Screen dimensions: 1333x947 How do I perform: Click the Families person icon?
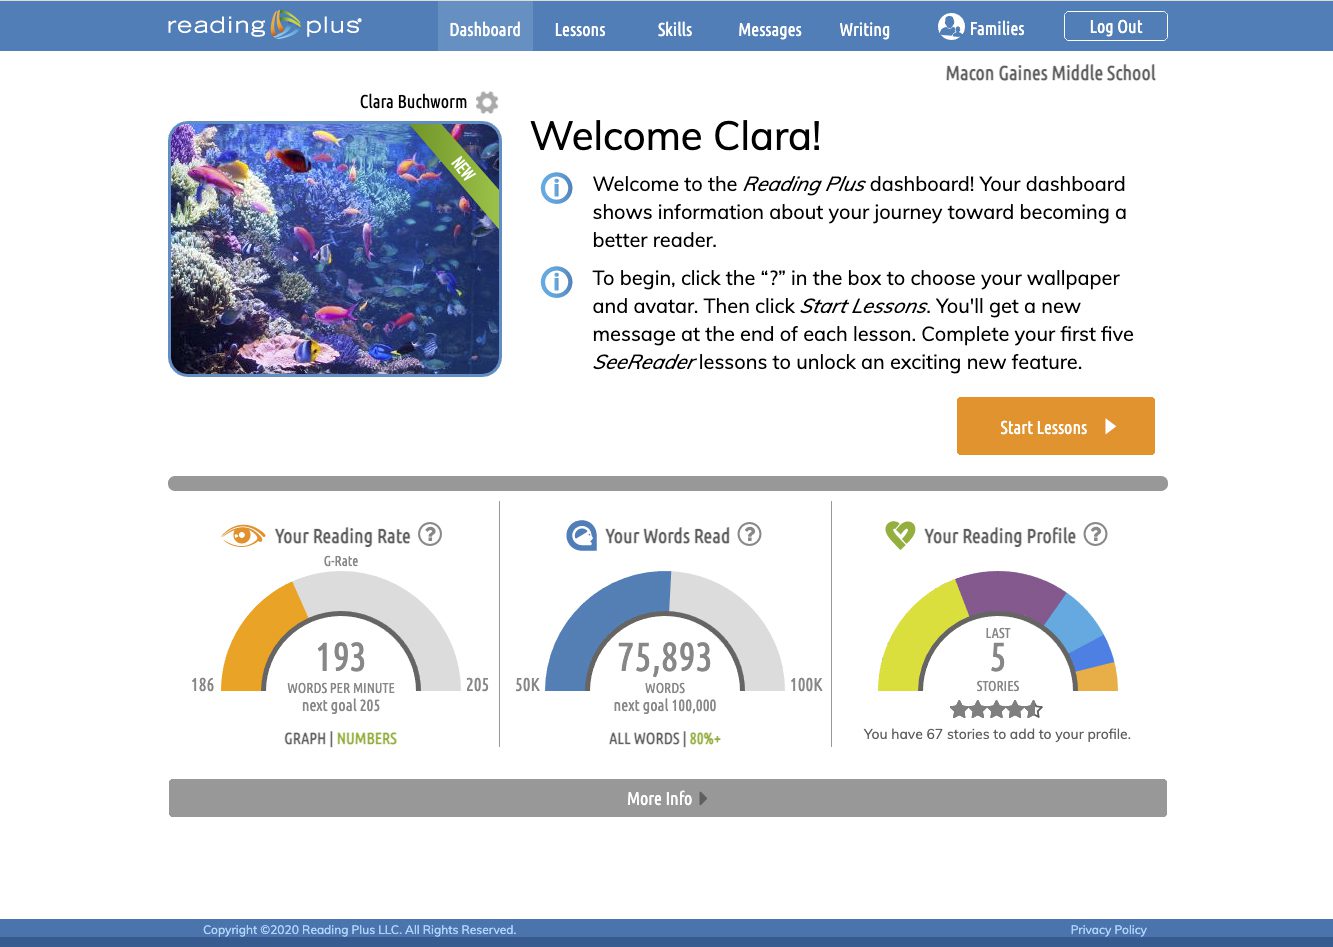(x=950, y=27)
